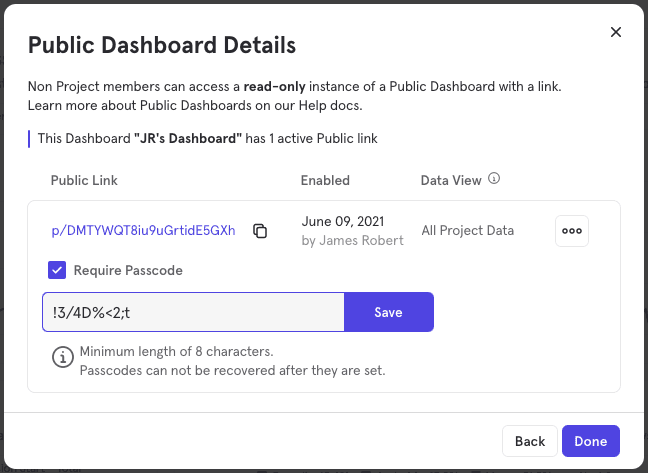Go back with the Back button
Screen dimensions: 648x473
click(530, 441)
